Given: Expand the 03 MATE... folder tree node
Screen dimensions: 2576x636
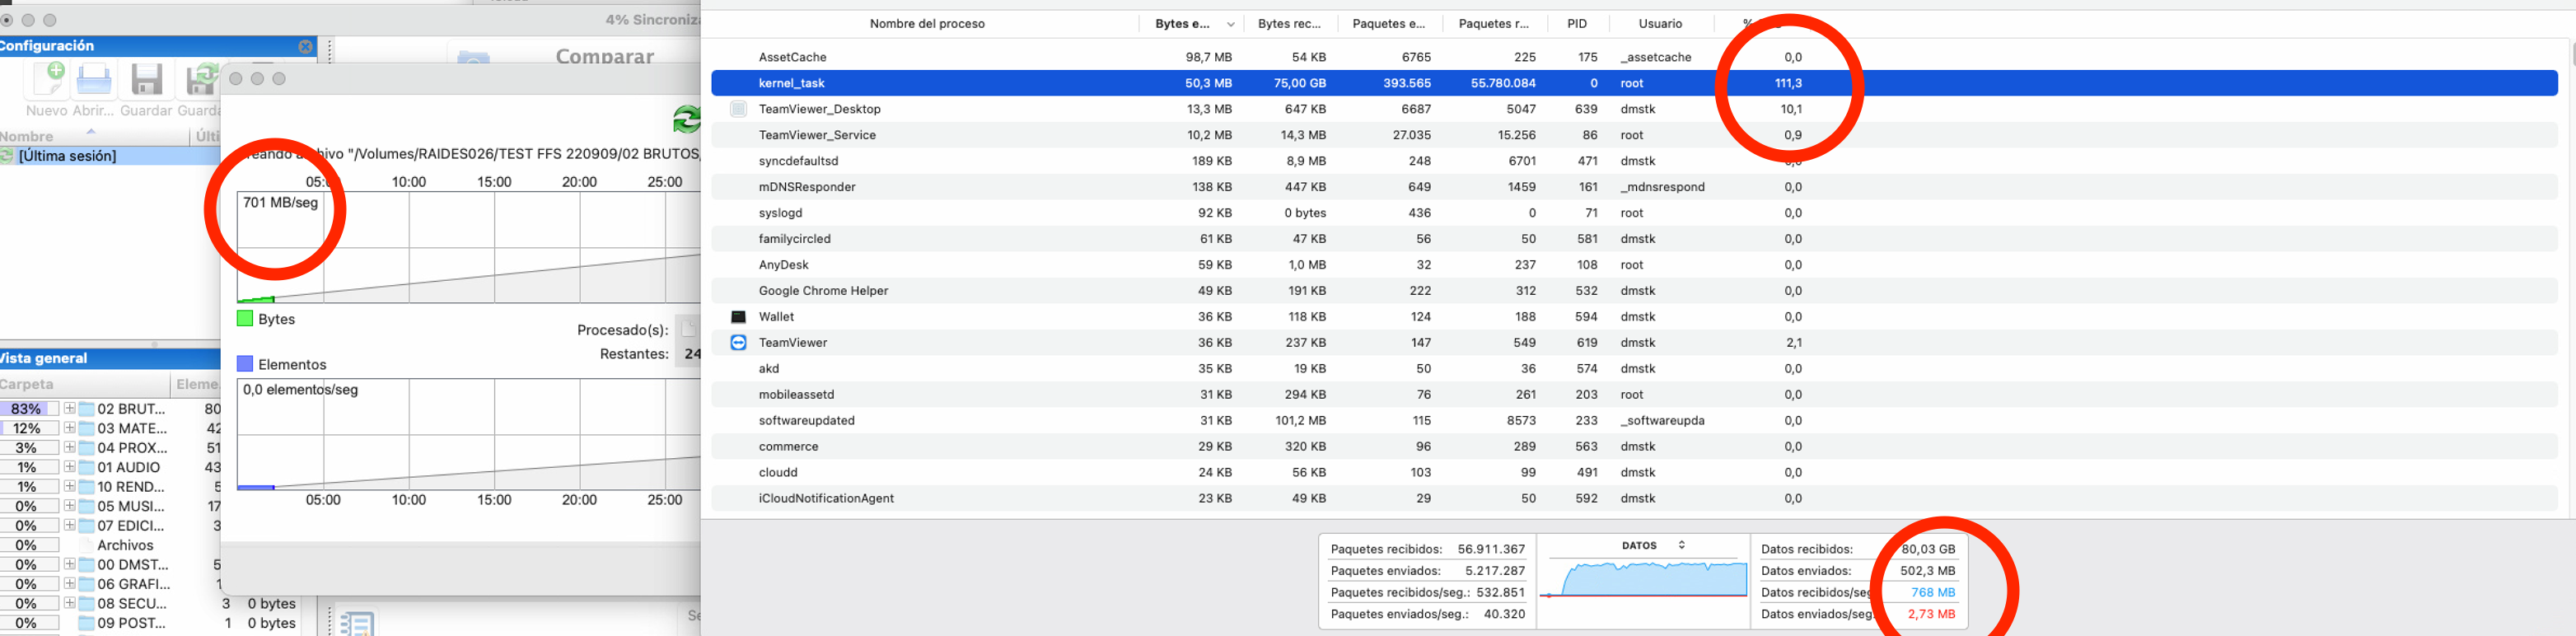Looking at the screenshot, I should point(70,428).
